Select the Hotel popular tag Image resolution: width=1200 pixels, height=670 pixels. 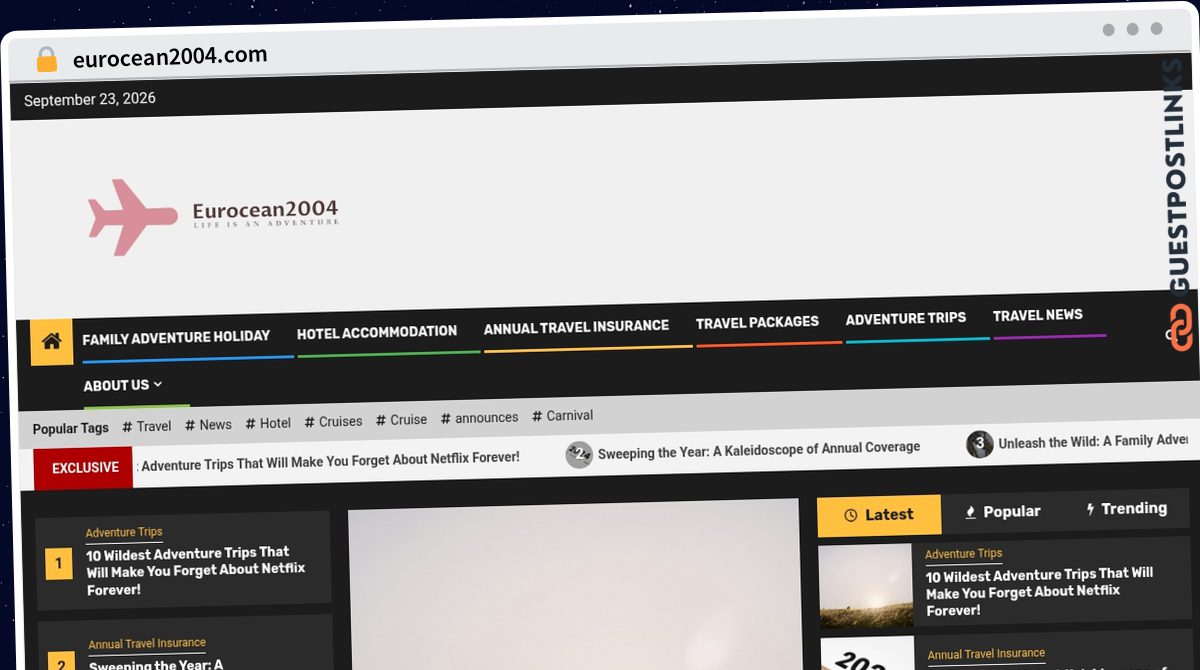click(268, 423)
